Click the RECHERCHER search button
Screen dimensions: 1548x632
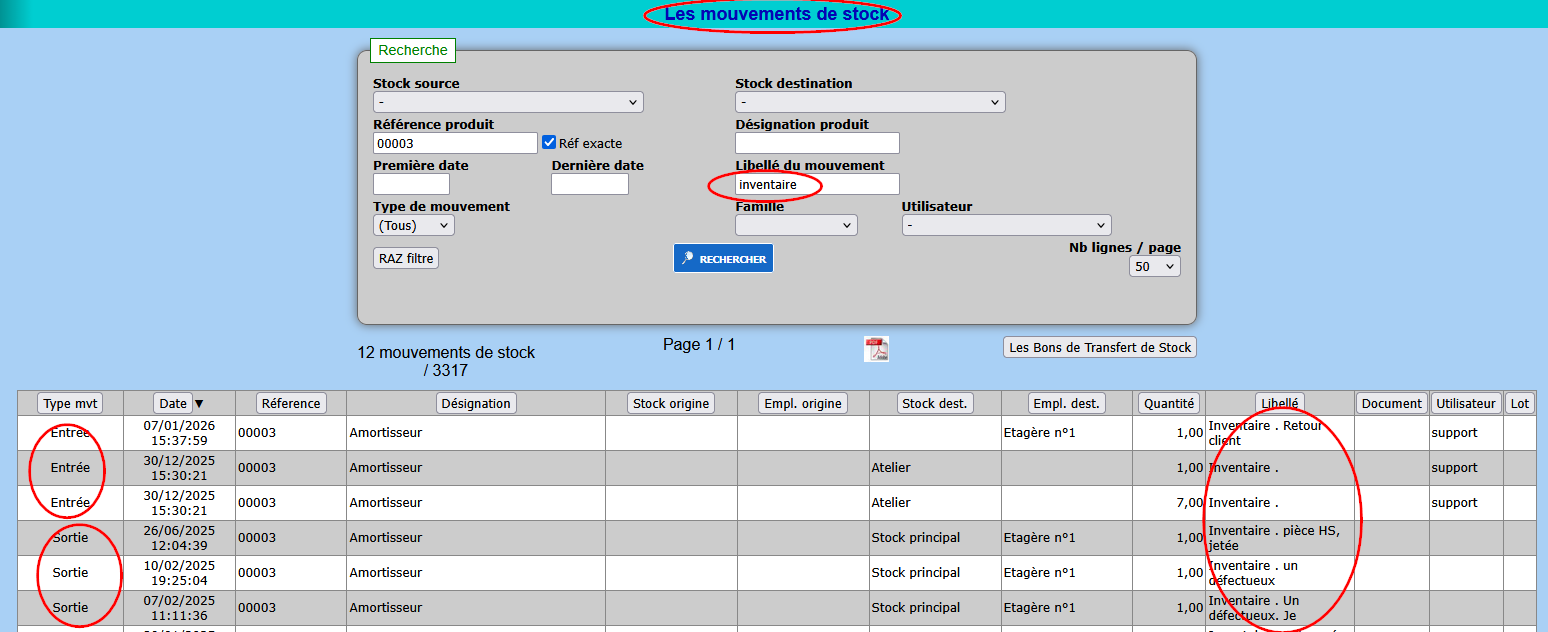[723, 258]
